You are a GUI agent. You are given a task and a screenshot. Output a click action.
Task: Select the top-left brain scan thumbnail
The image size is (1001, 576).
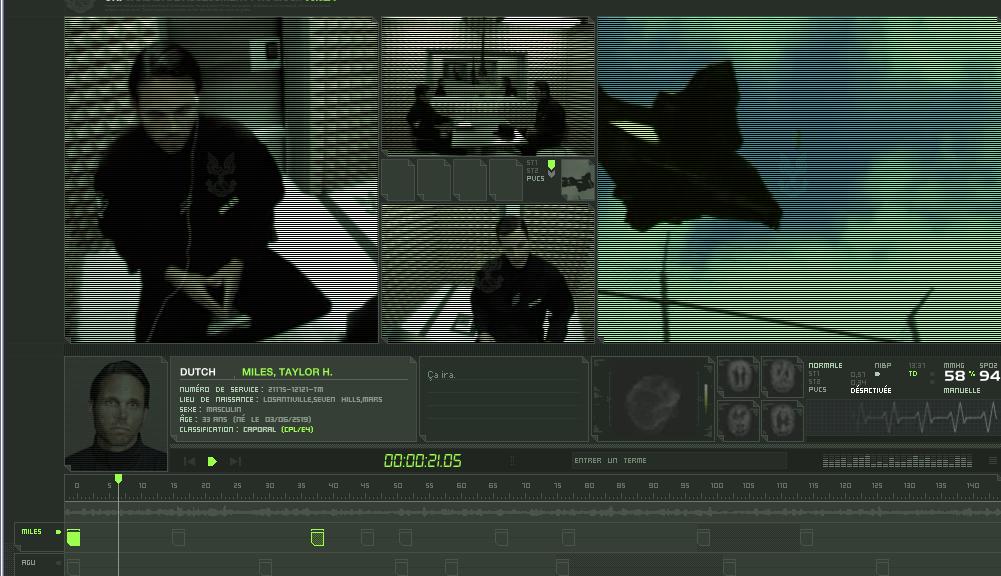(738, 377)
